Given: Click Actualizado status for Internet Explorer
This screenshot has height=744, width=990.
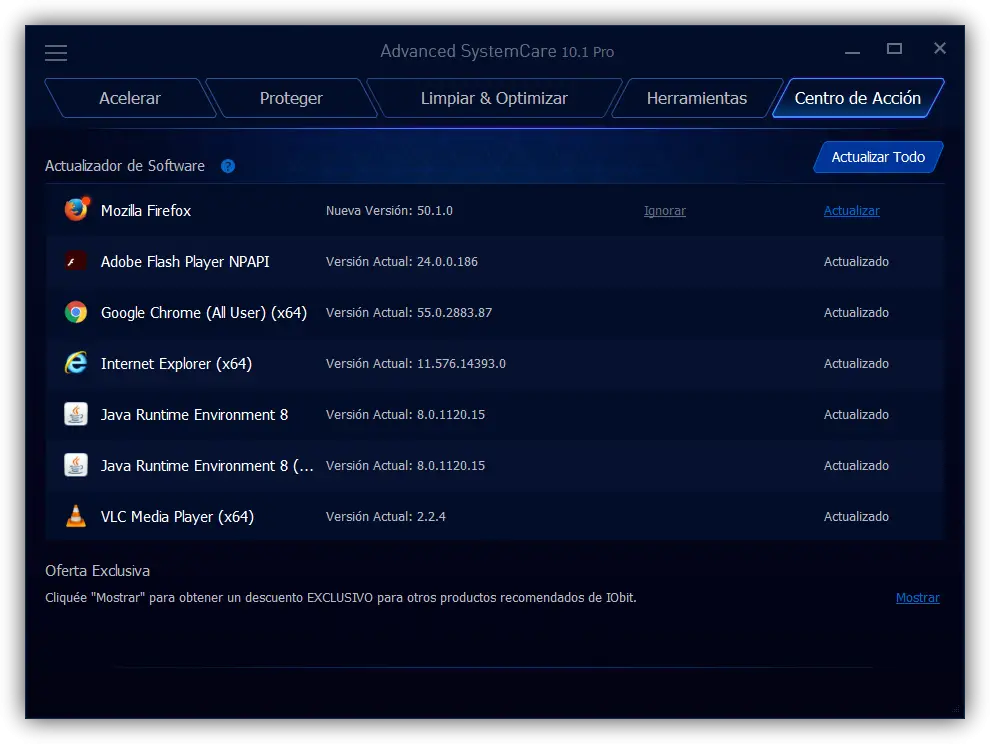Looking at the screenshot, I should click(x=856, y=364).
